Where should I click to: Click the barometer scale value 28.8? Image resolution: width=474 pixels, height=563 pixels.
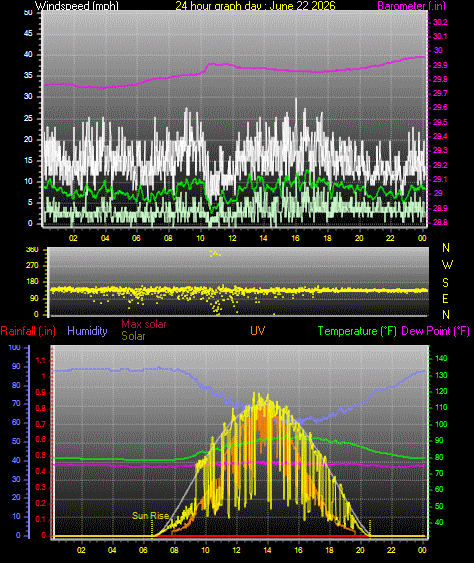[x=440, y=222]
